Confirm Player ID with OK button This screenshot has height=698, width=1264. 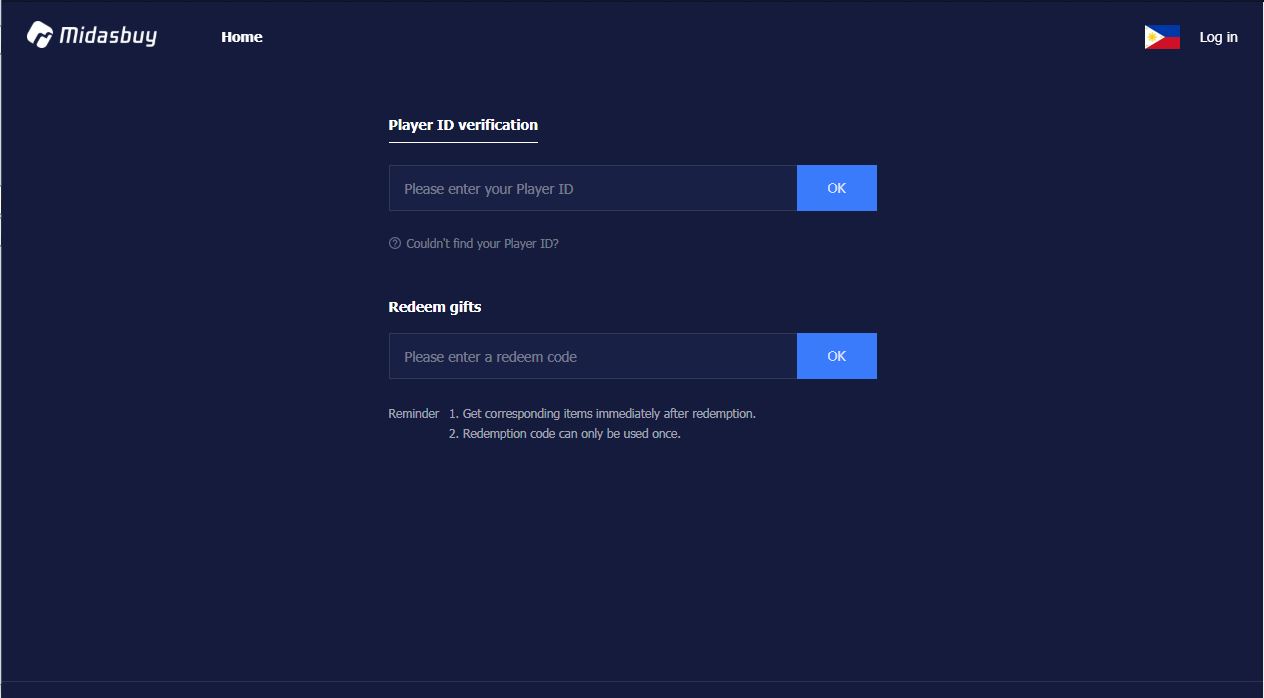click(837, 188)
